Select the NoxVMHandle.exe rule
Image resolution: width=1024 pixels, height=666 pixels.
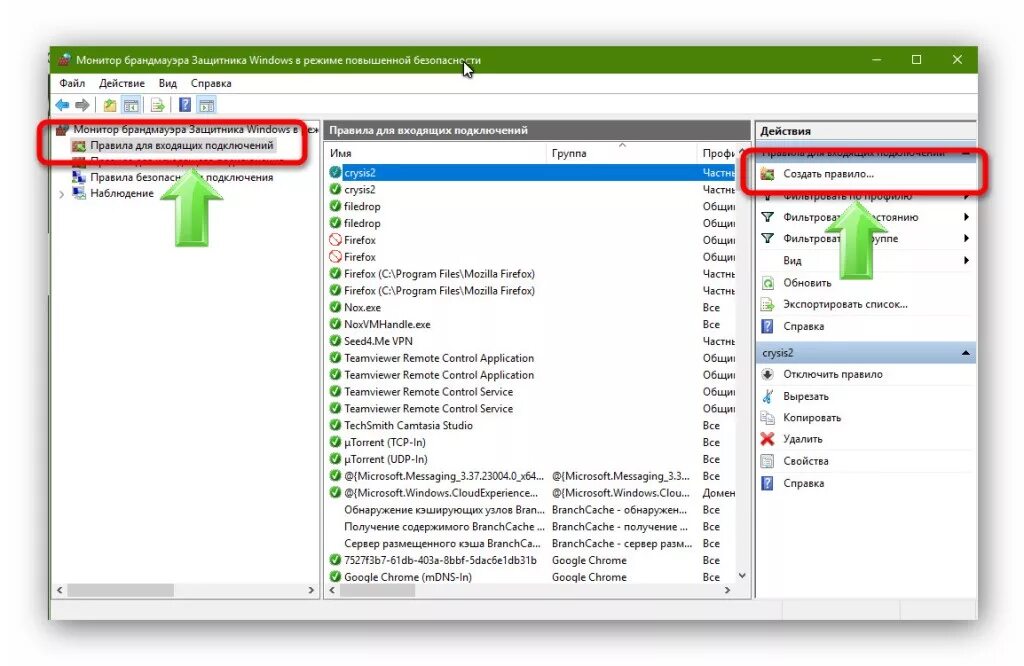530,325
